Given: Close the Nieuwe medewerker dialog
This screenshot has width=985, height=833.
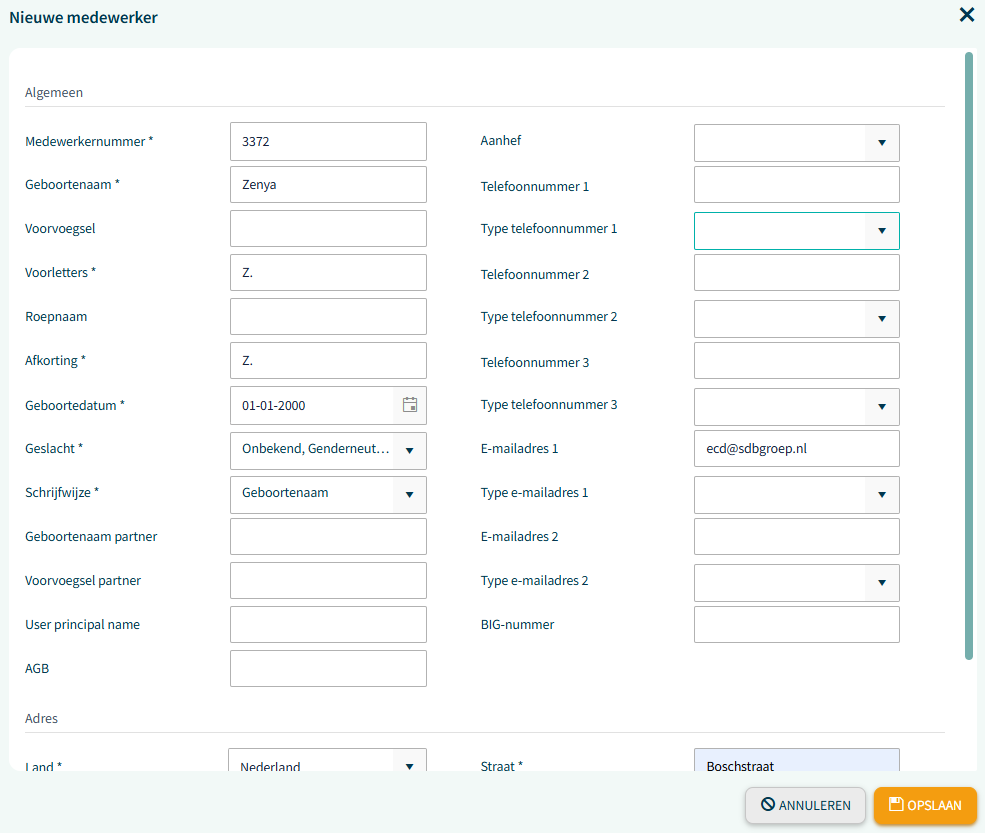Looking at the screenshot, I should tap(966, 15).
